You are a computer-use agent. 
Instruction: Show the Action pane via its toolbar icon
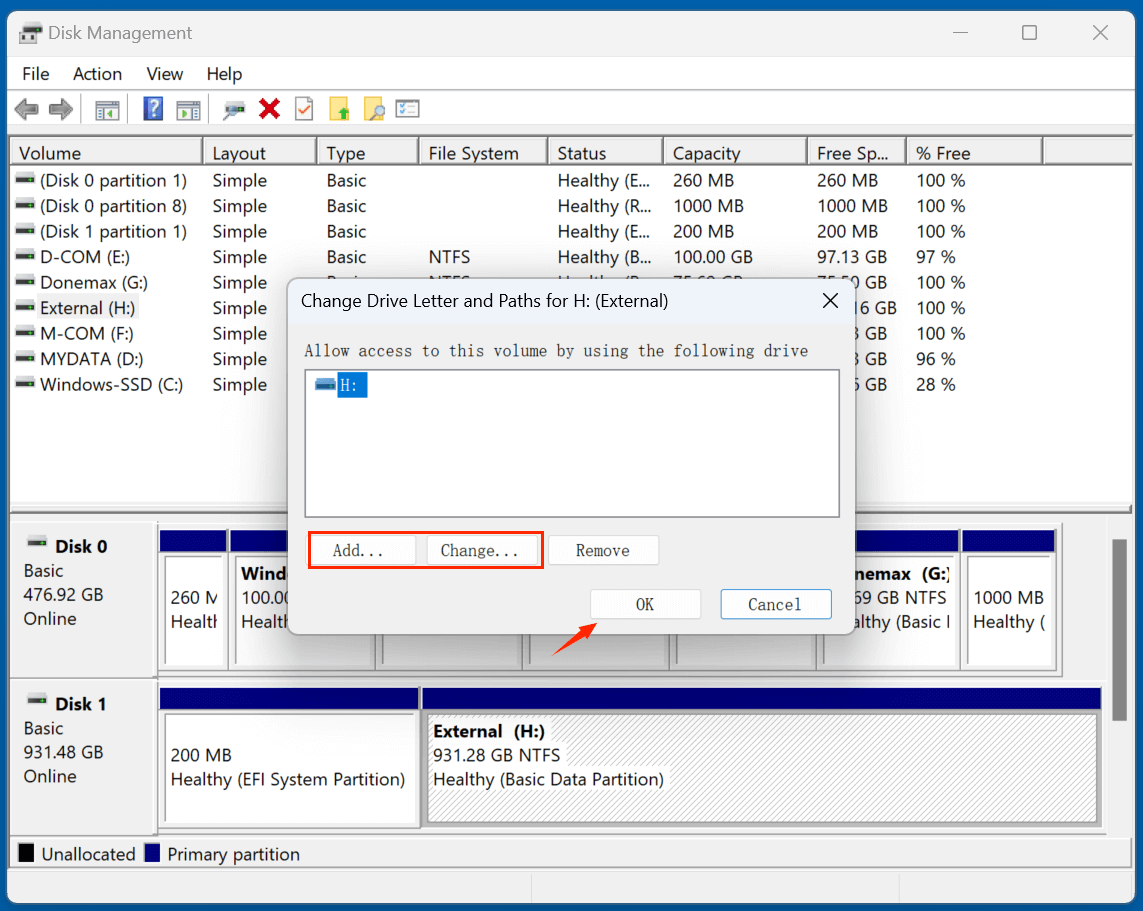188,109
